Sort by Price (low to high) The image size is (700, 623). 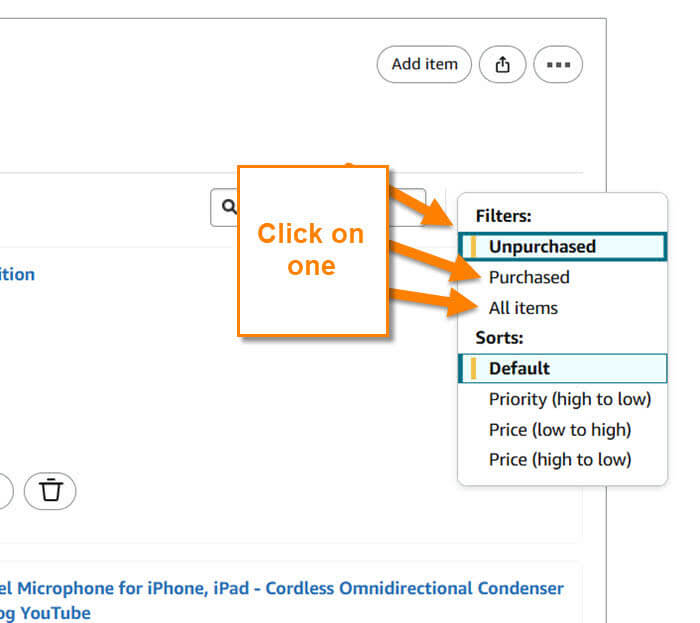(x=562, y=430)
